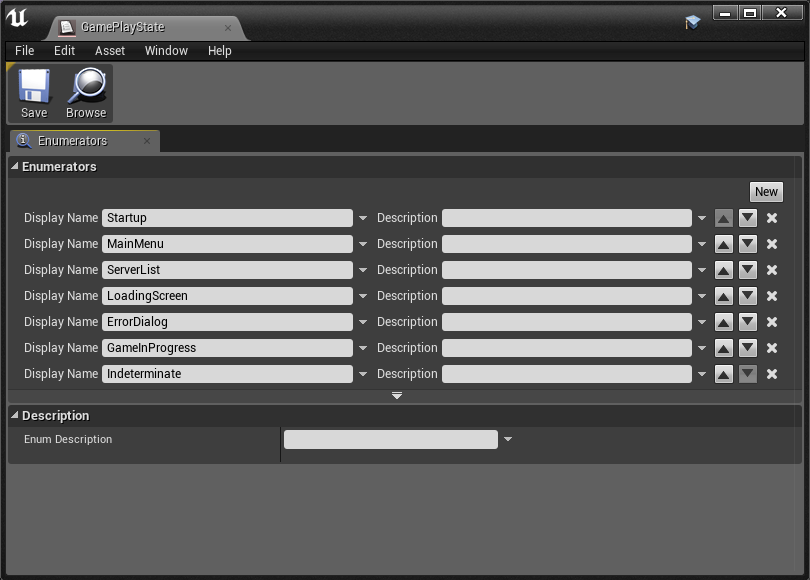The image size is (810, 580).
Task: Edit the MainMenu display name field
Action: pyautogui.click(x=227, y=244)
